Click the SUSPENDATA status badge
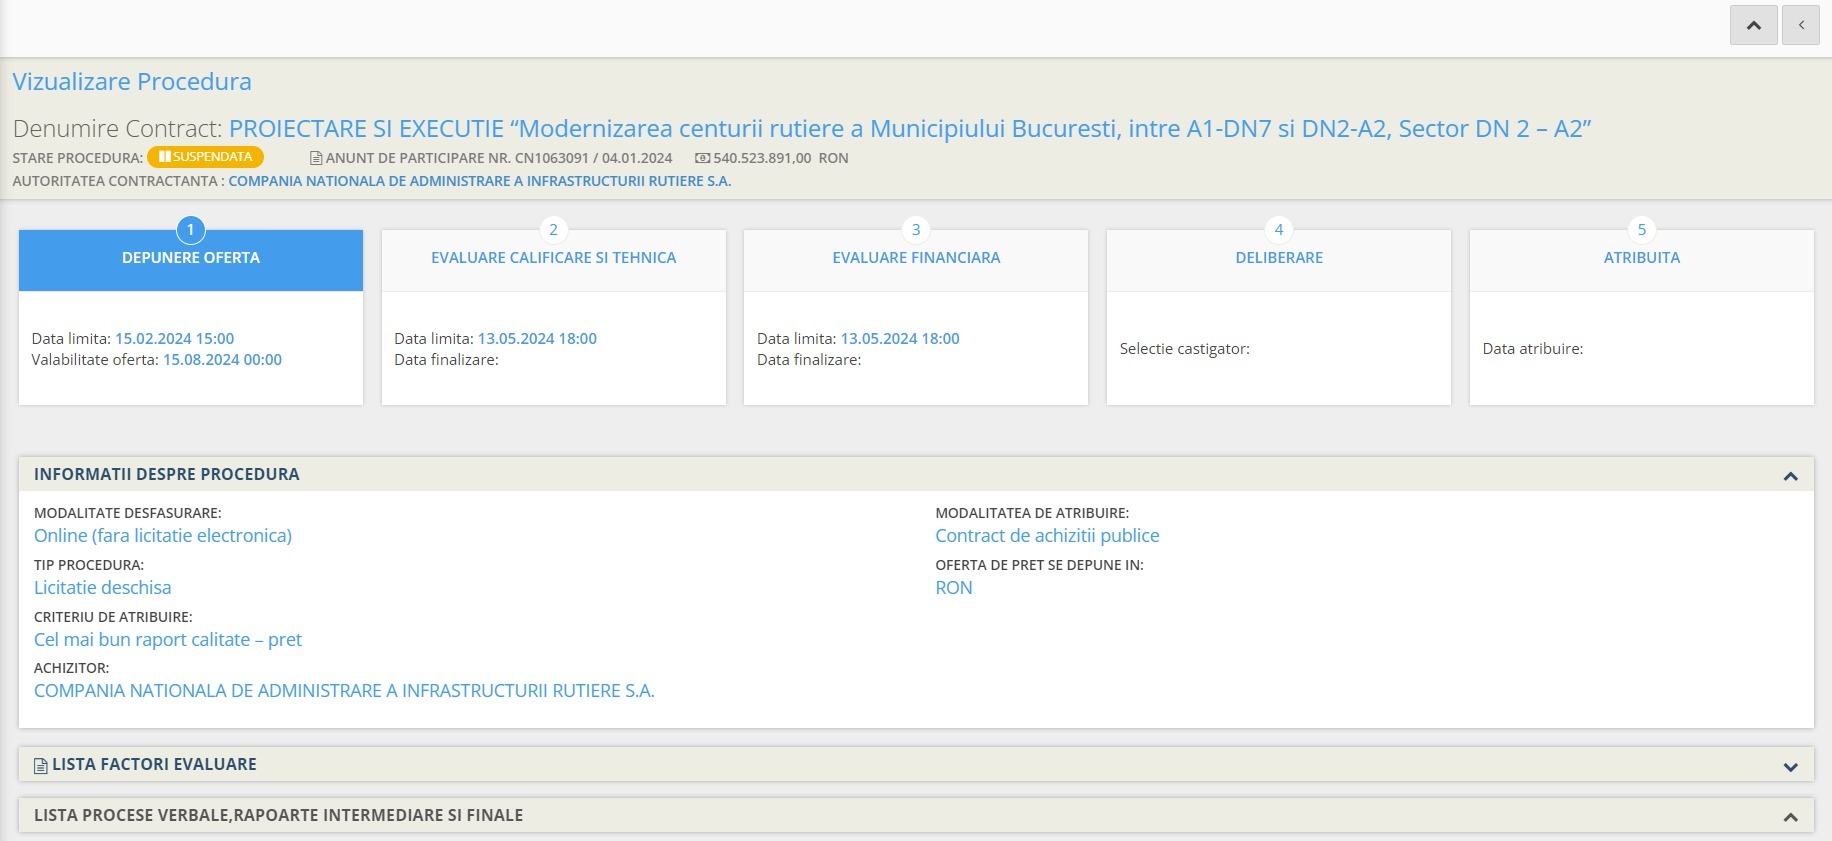Image resolution: width=1832 pixels, height=841 pixels. coord(205,157)
